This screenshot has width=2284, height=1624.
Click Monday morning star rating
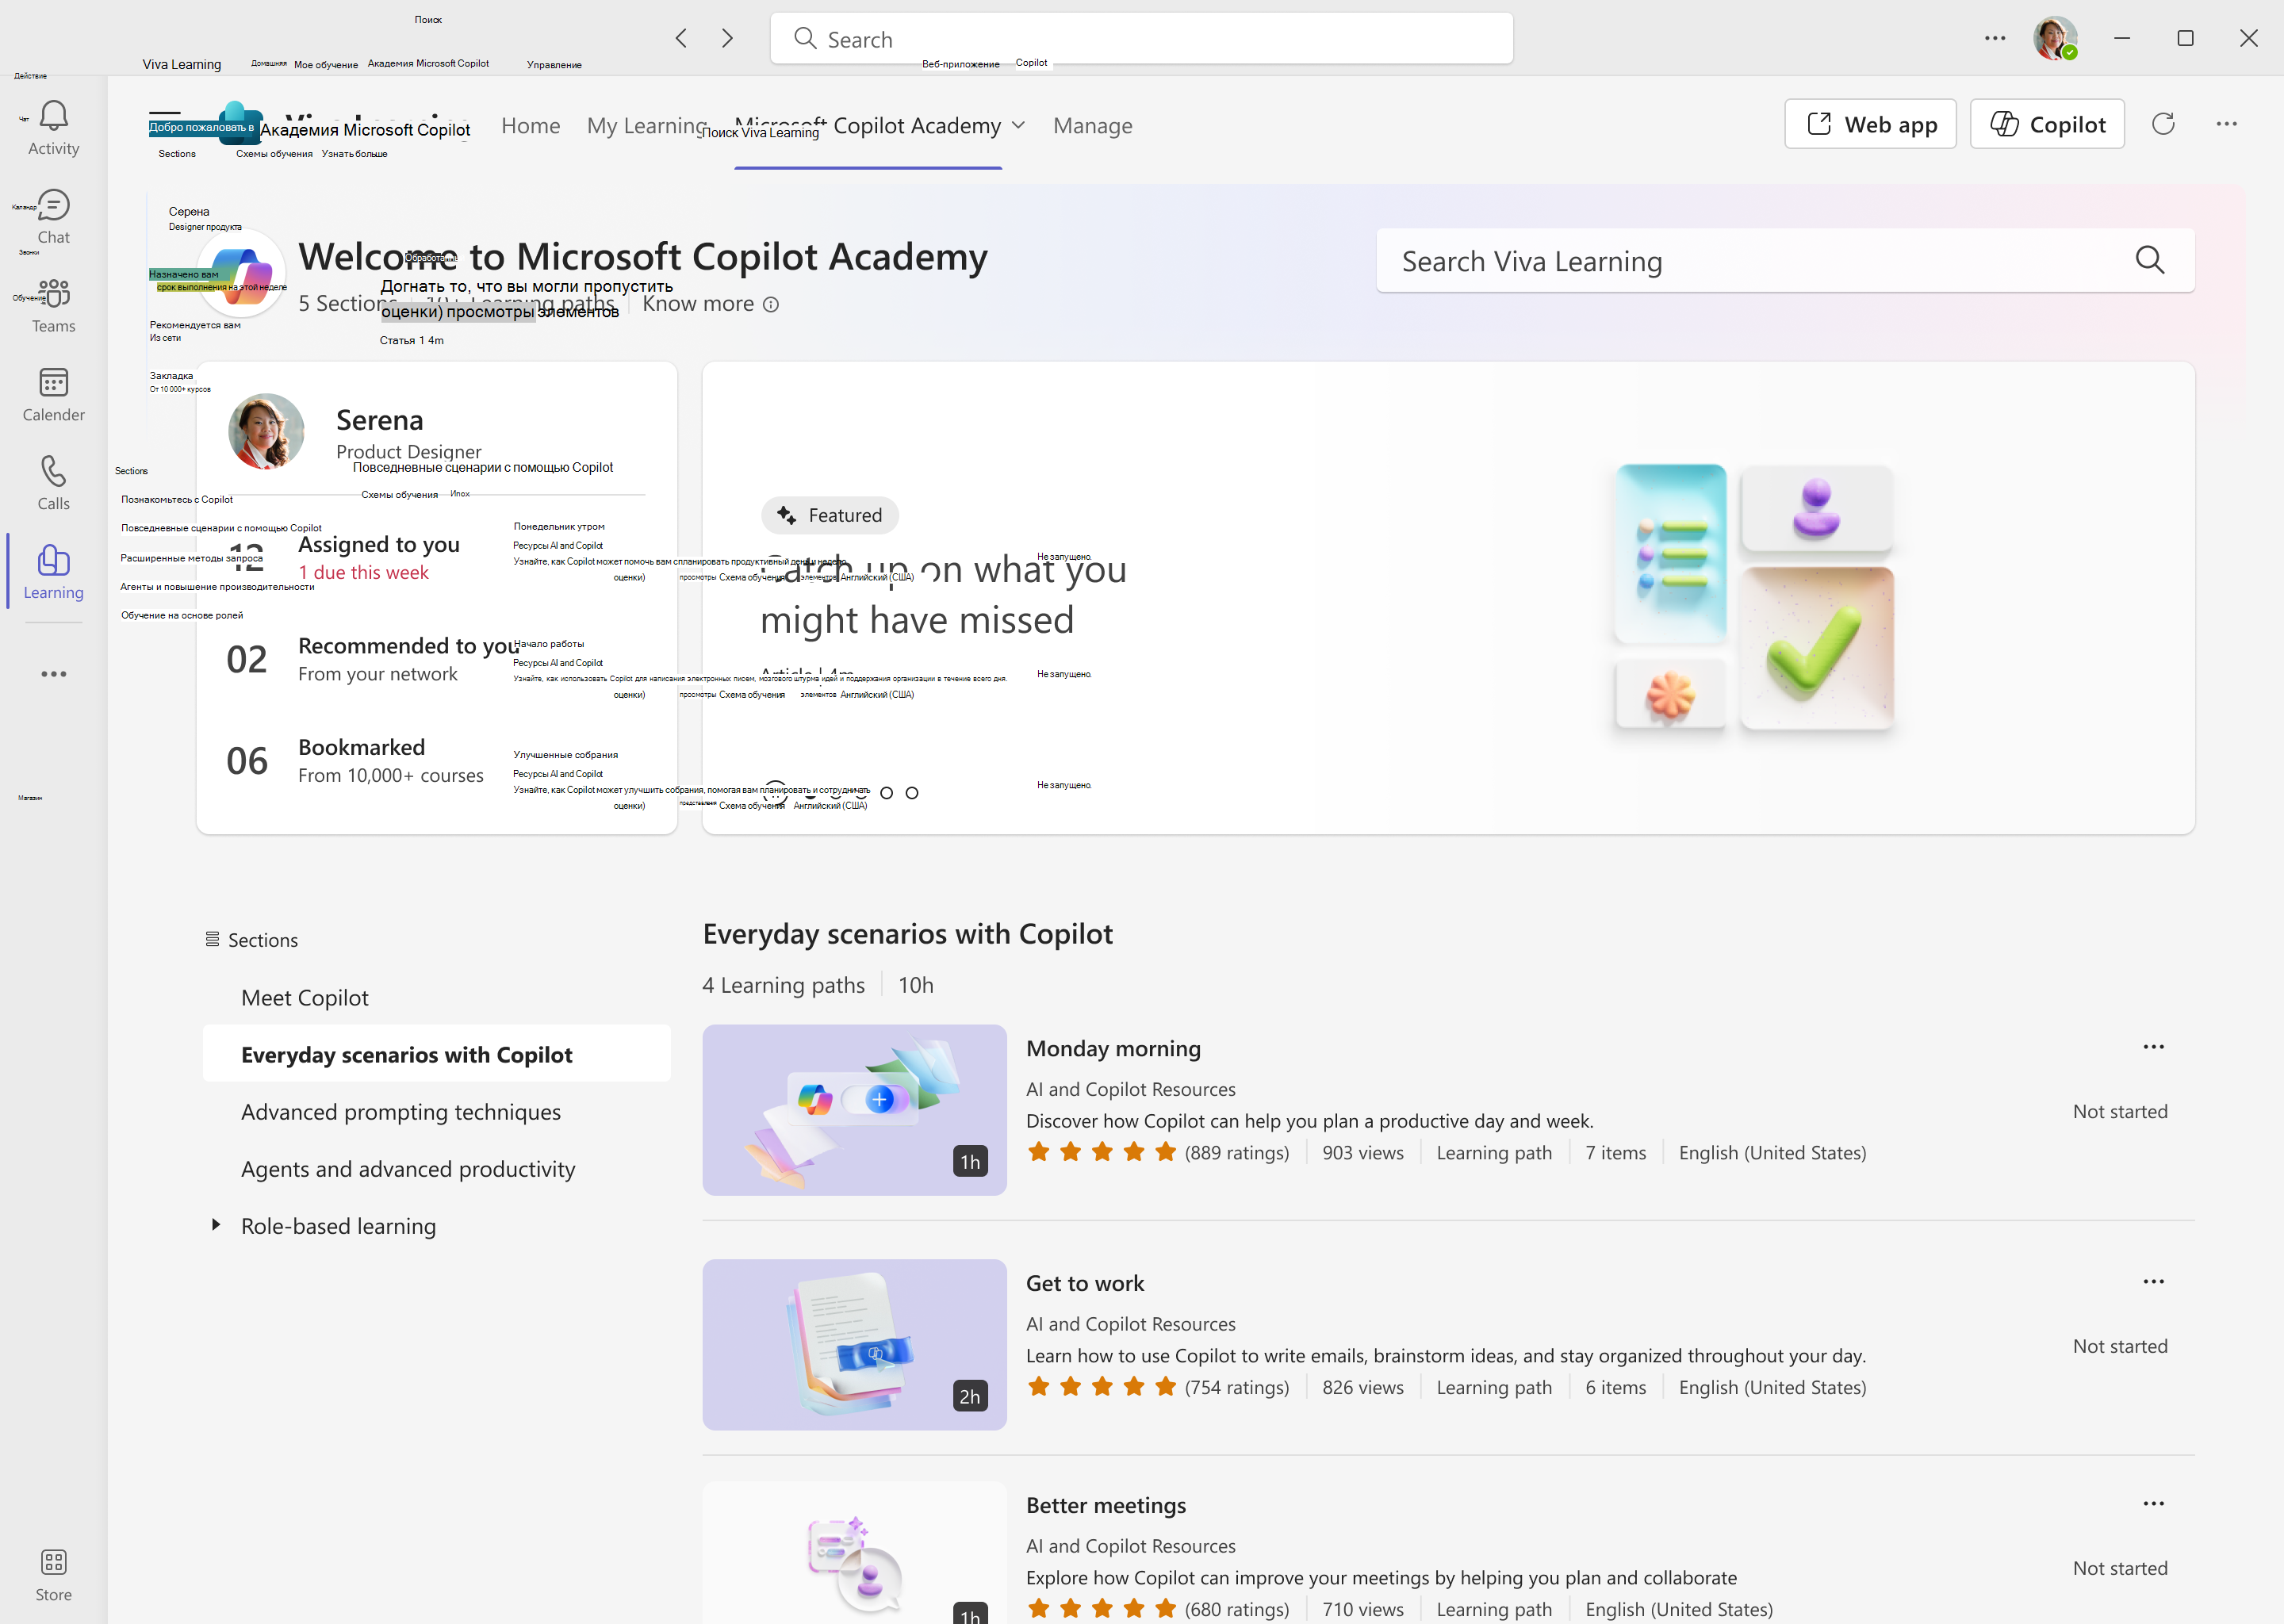pos(1102,1152)
